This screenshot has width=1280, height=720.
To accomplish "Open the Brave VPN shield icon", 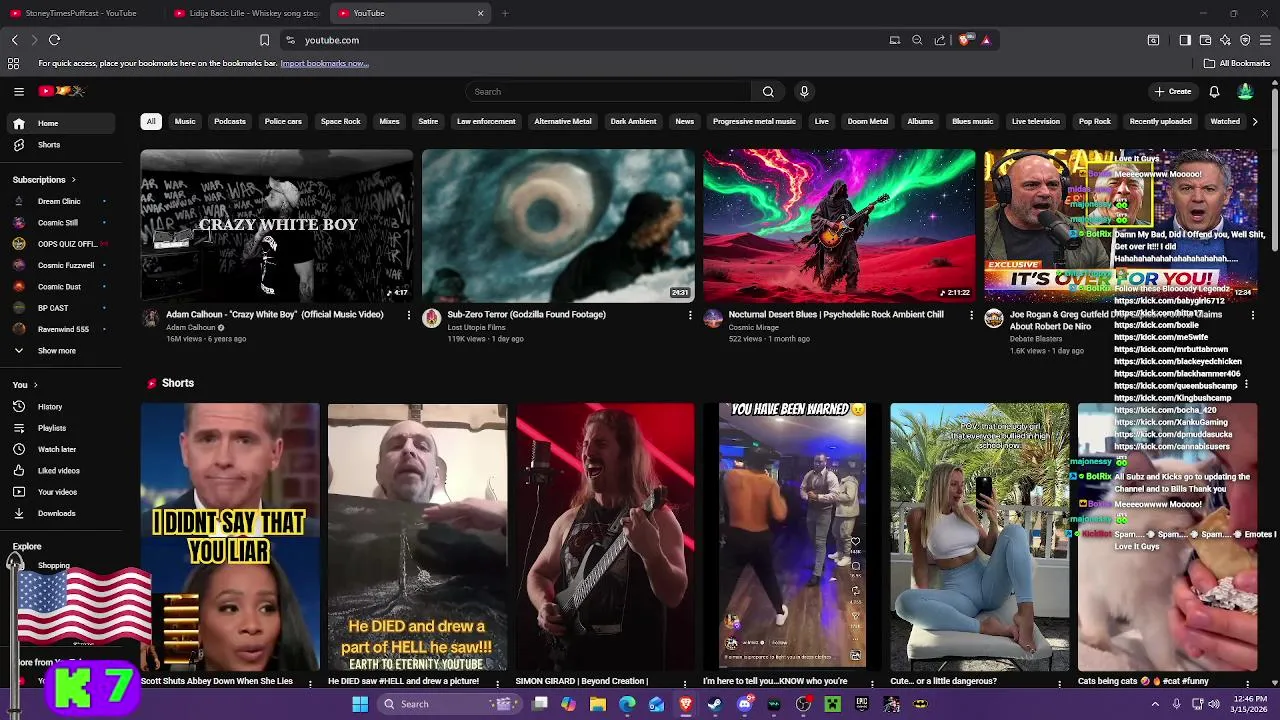I will click(1245, 40).
